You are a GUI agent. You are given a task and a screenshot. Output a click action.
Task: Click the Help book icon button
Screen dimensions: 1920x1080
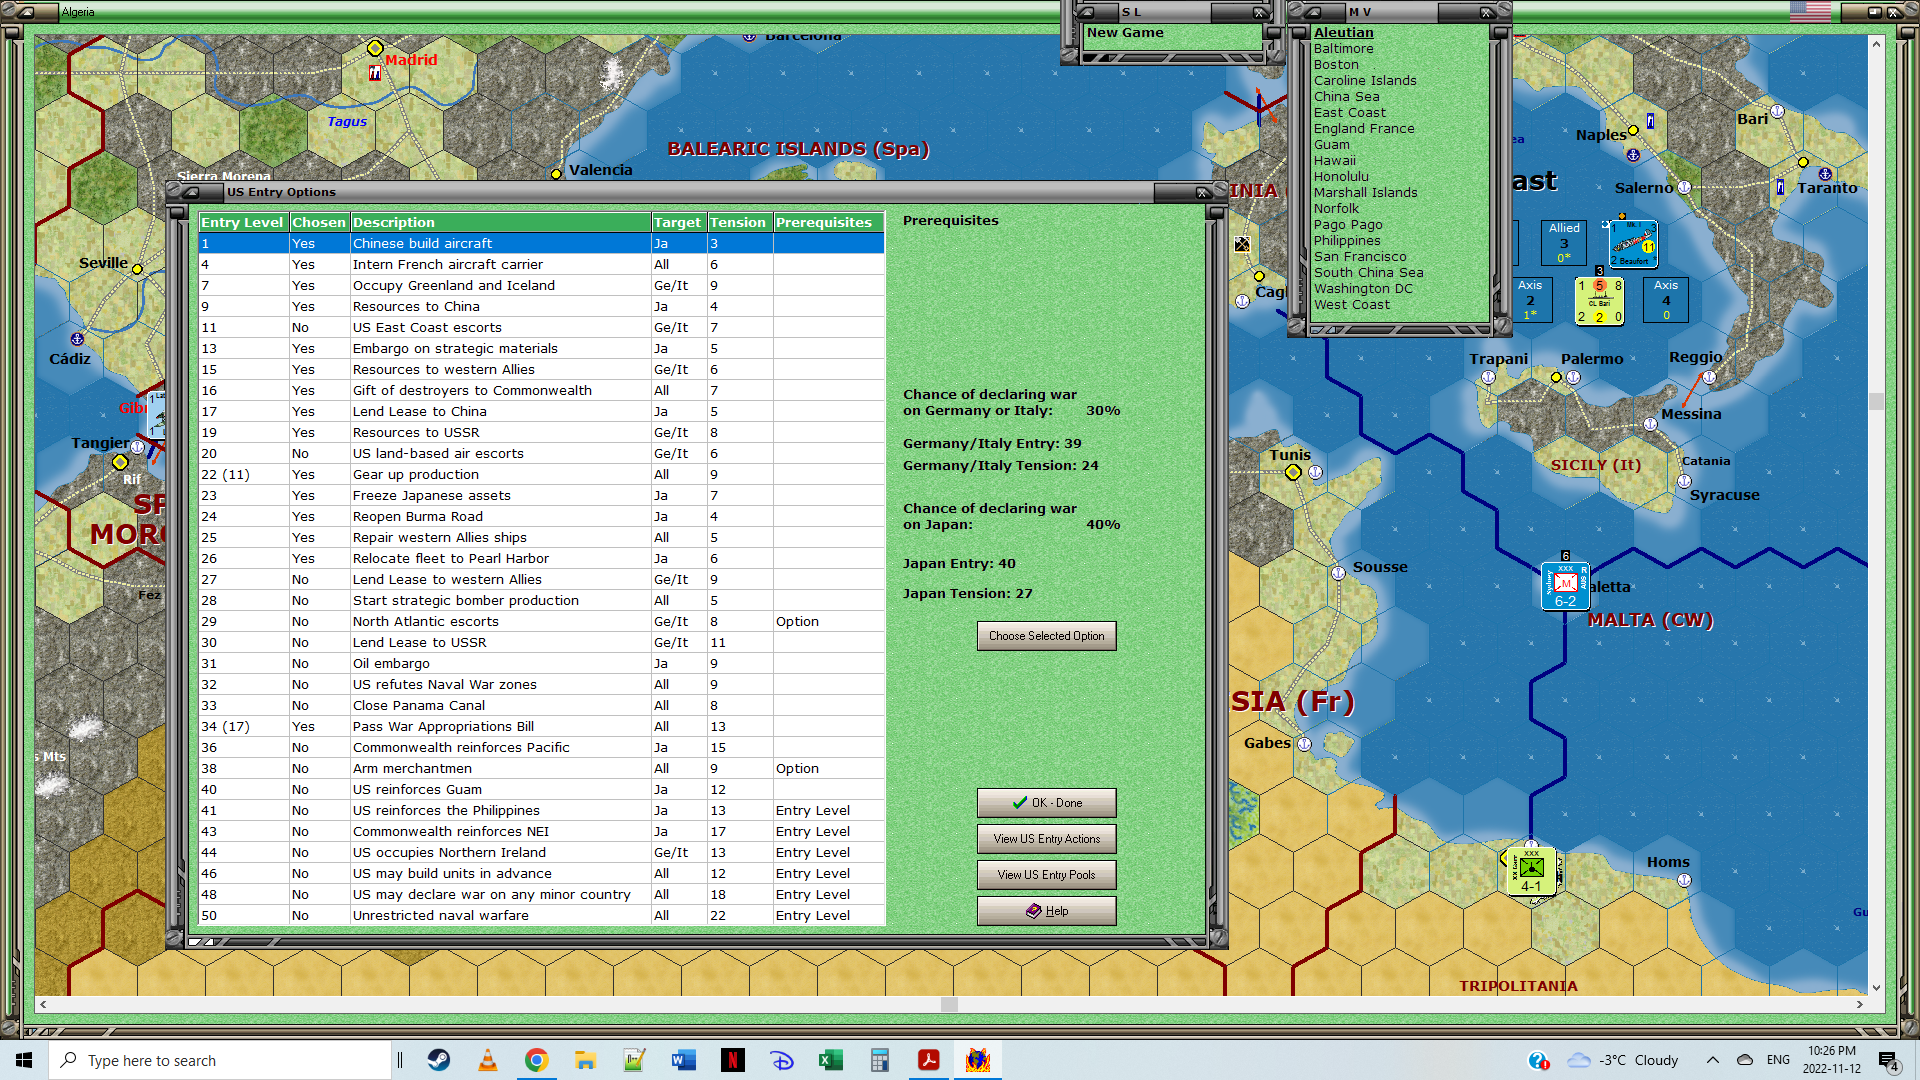click(1046, 911)
